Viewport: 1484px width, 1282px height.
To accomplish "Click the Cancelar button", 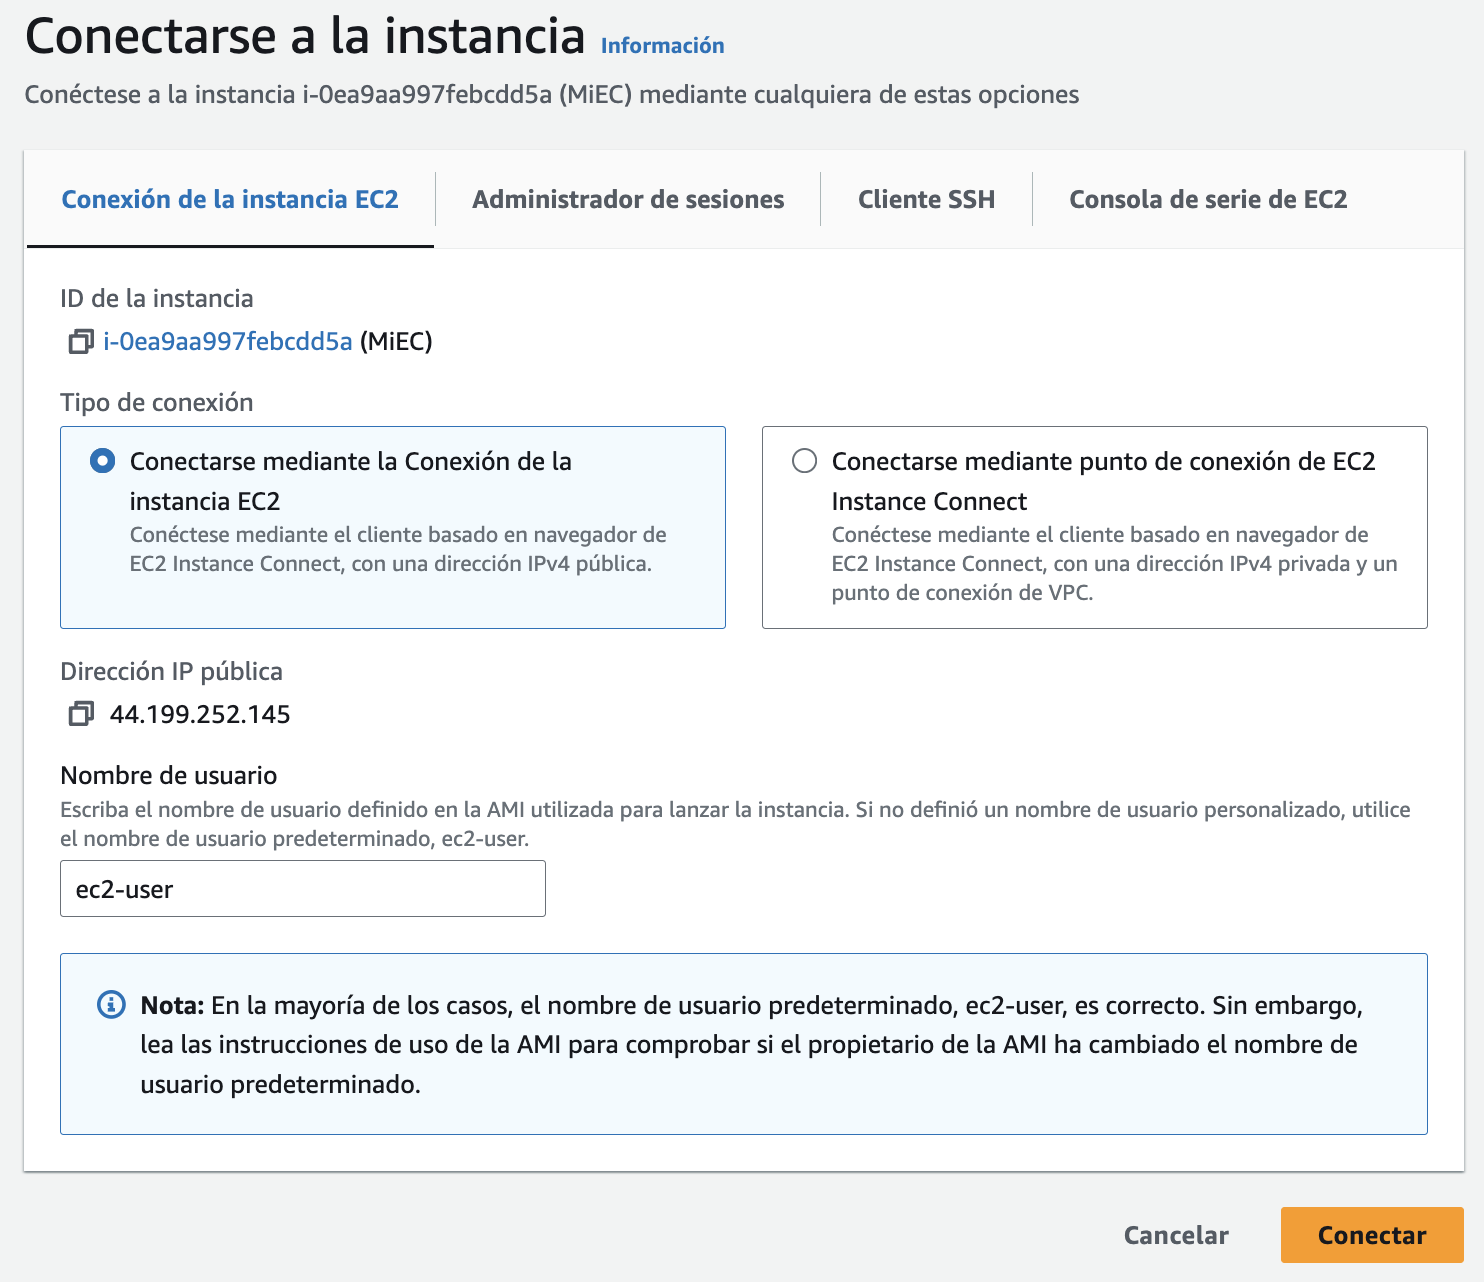I will click(x=1176, y=1235).
